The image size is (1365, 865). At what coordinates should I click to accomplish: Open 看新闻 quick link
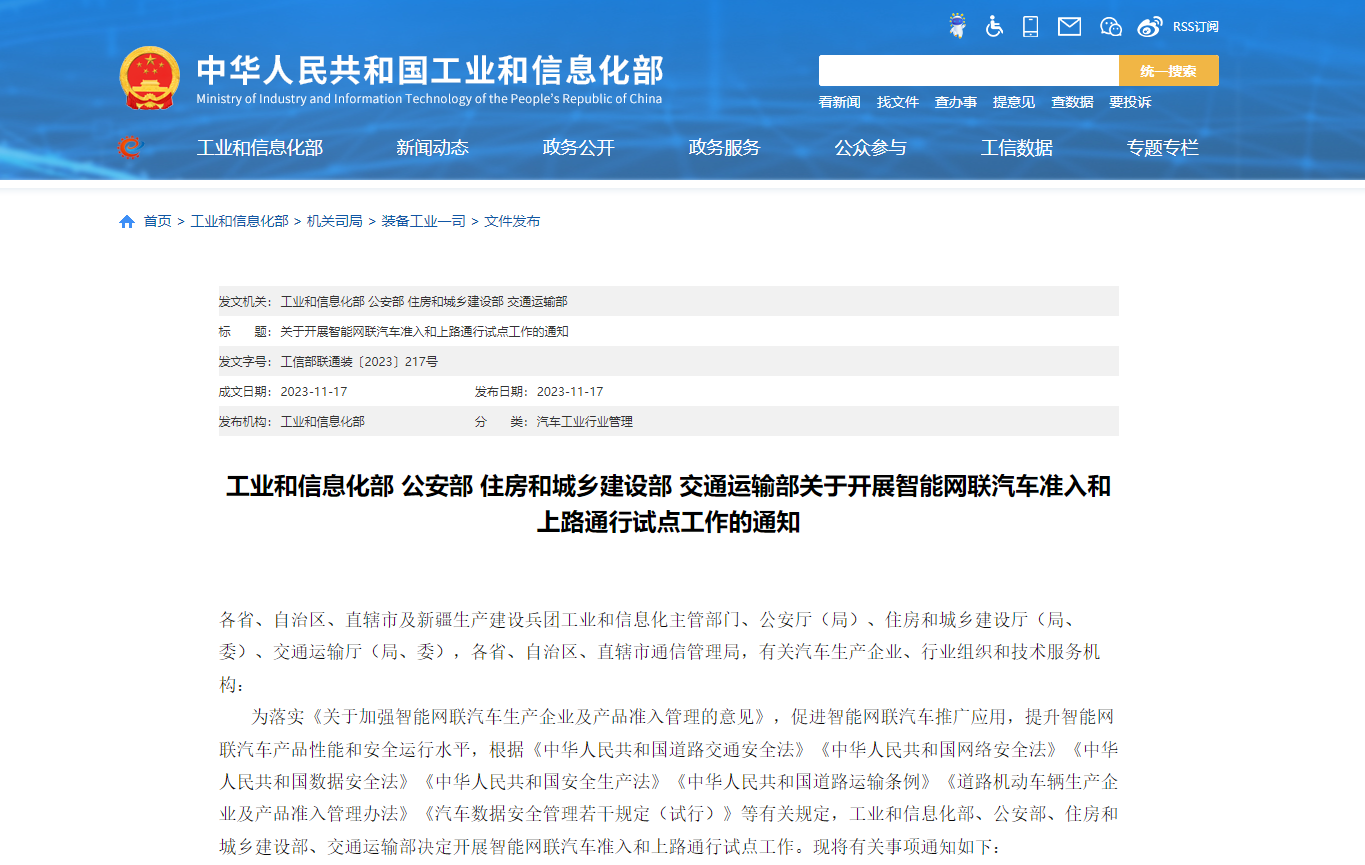click(839, 102)
